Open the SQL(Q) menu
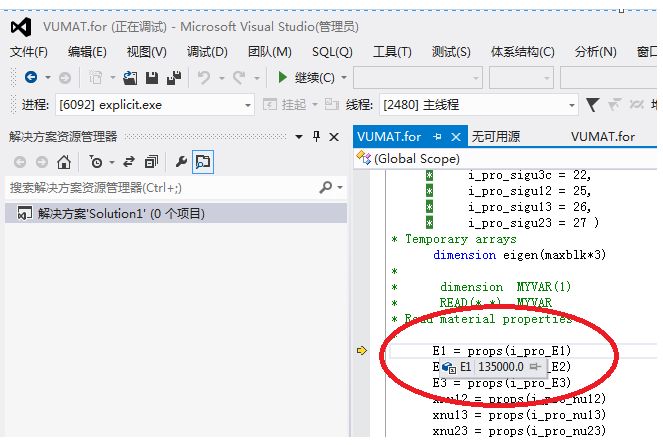The height and width of the screenshot is (445, 663). point(332,52)
